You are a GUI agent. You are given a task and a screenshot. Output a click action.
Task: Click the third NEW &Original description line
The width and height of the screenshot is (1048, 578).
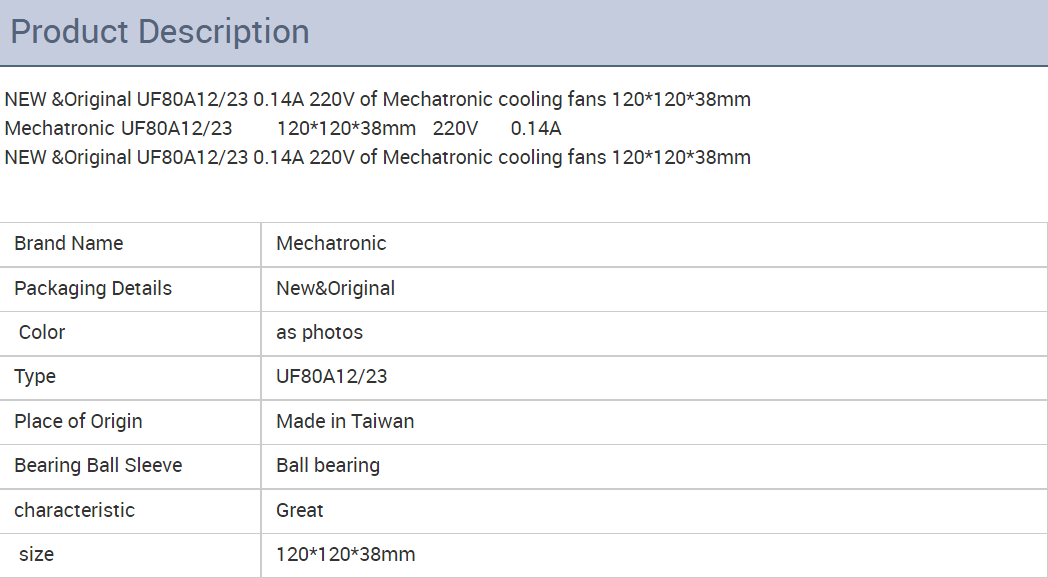(x=377, y=157)
